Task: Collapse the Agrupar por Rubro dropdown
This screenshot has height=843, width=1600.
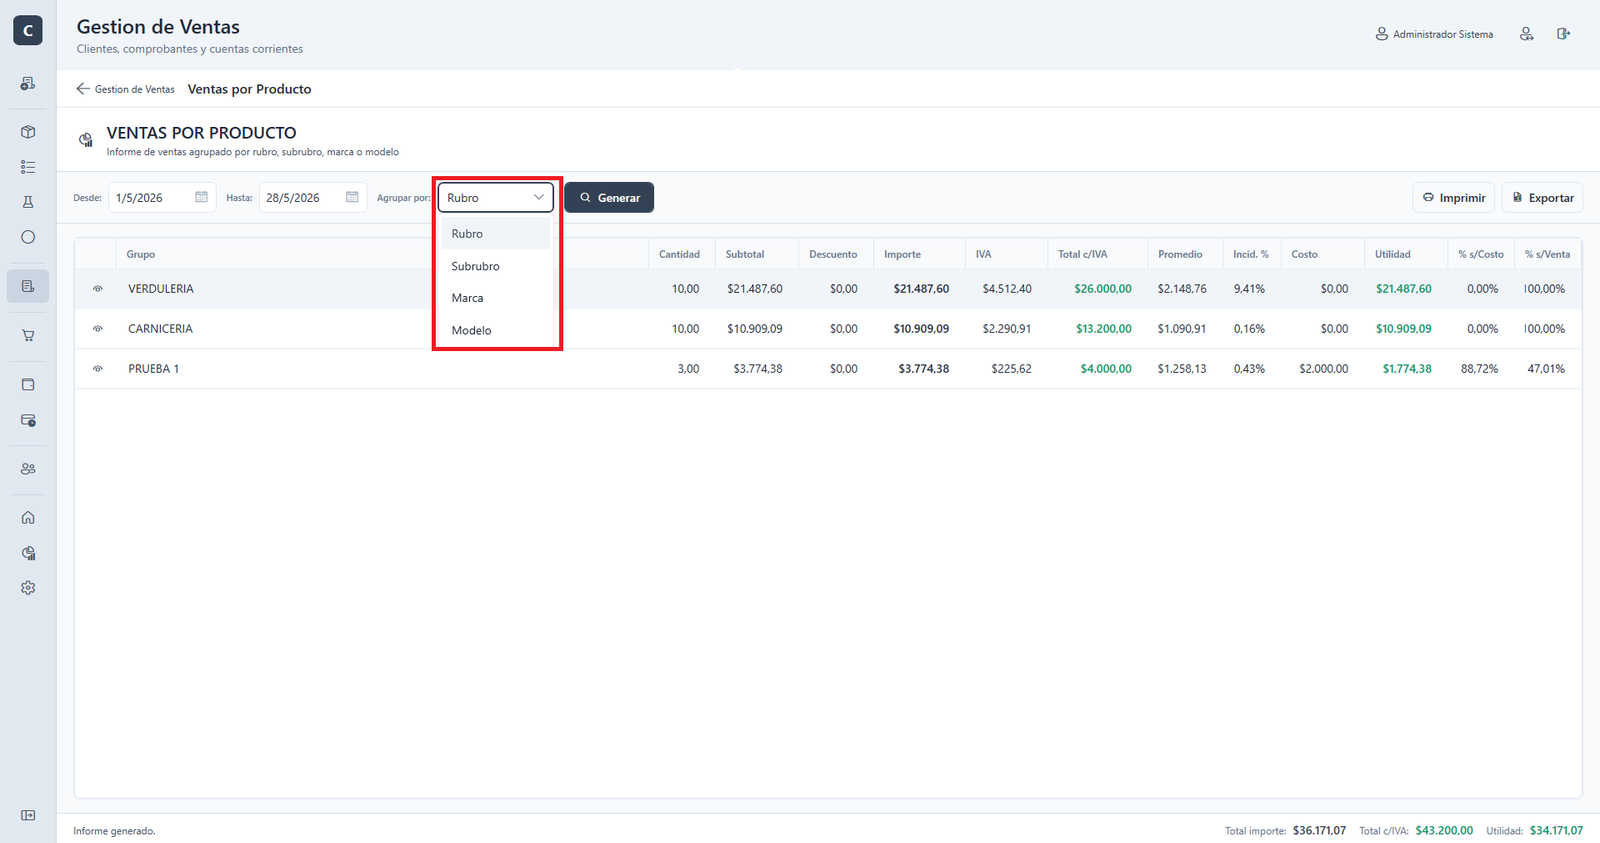Action: [x=496, y=198]
